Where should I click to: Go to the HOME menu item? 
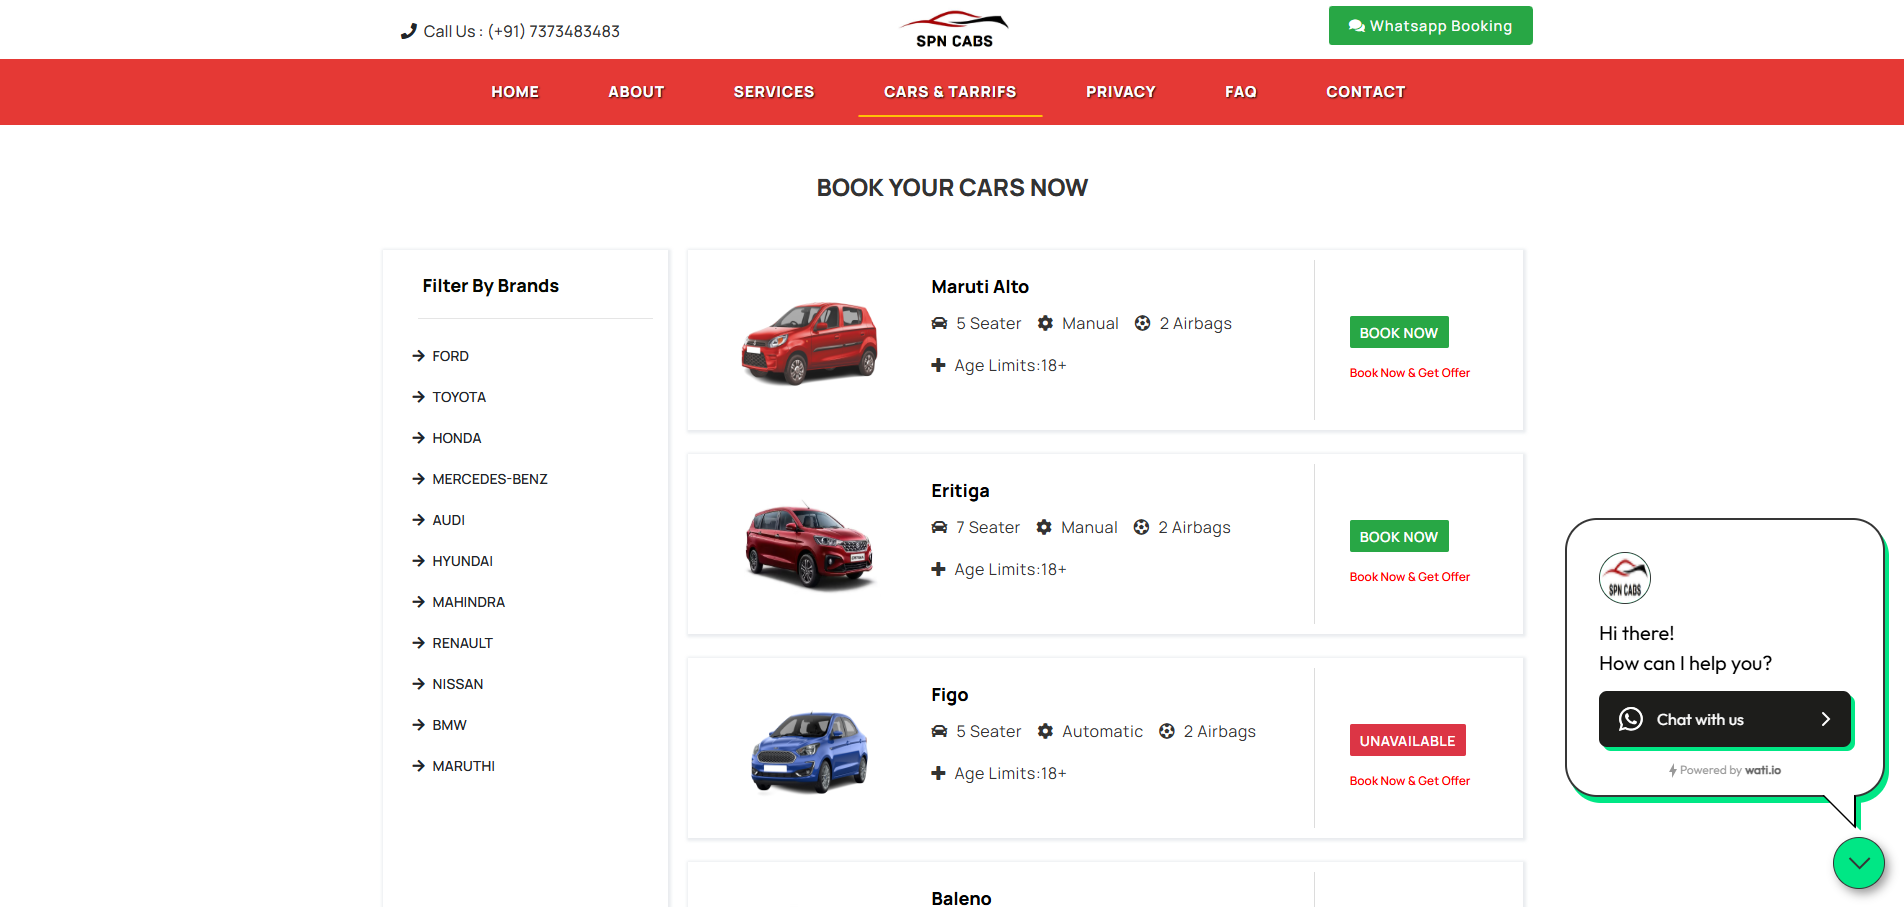pos(515,92)
